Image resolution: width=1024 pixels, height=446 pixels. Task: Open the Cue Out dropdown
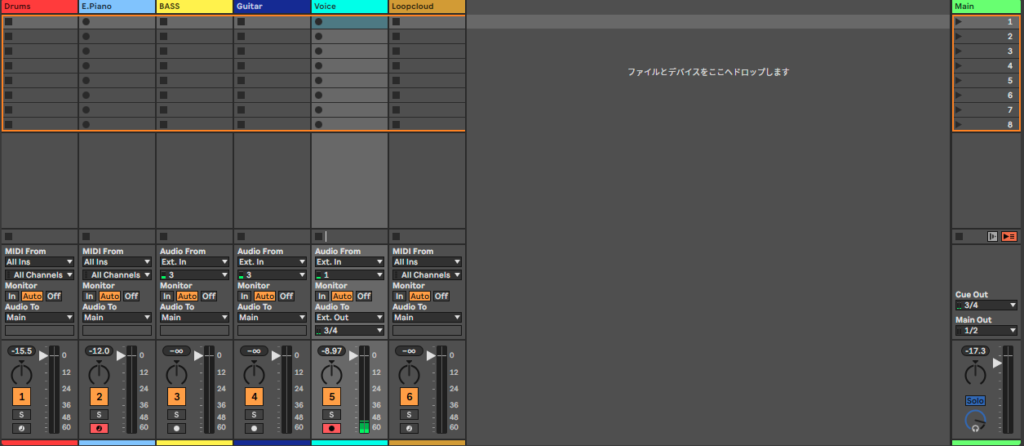tap(986, 305)
